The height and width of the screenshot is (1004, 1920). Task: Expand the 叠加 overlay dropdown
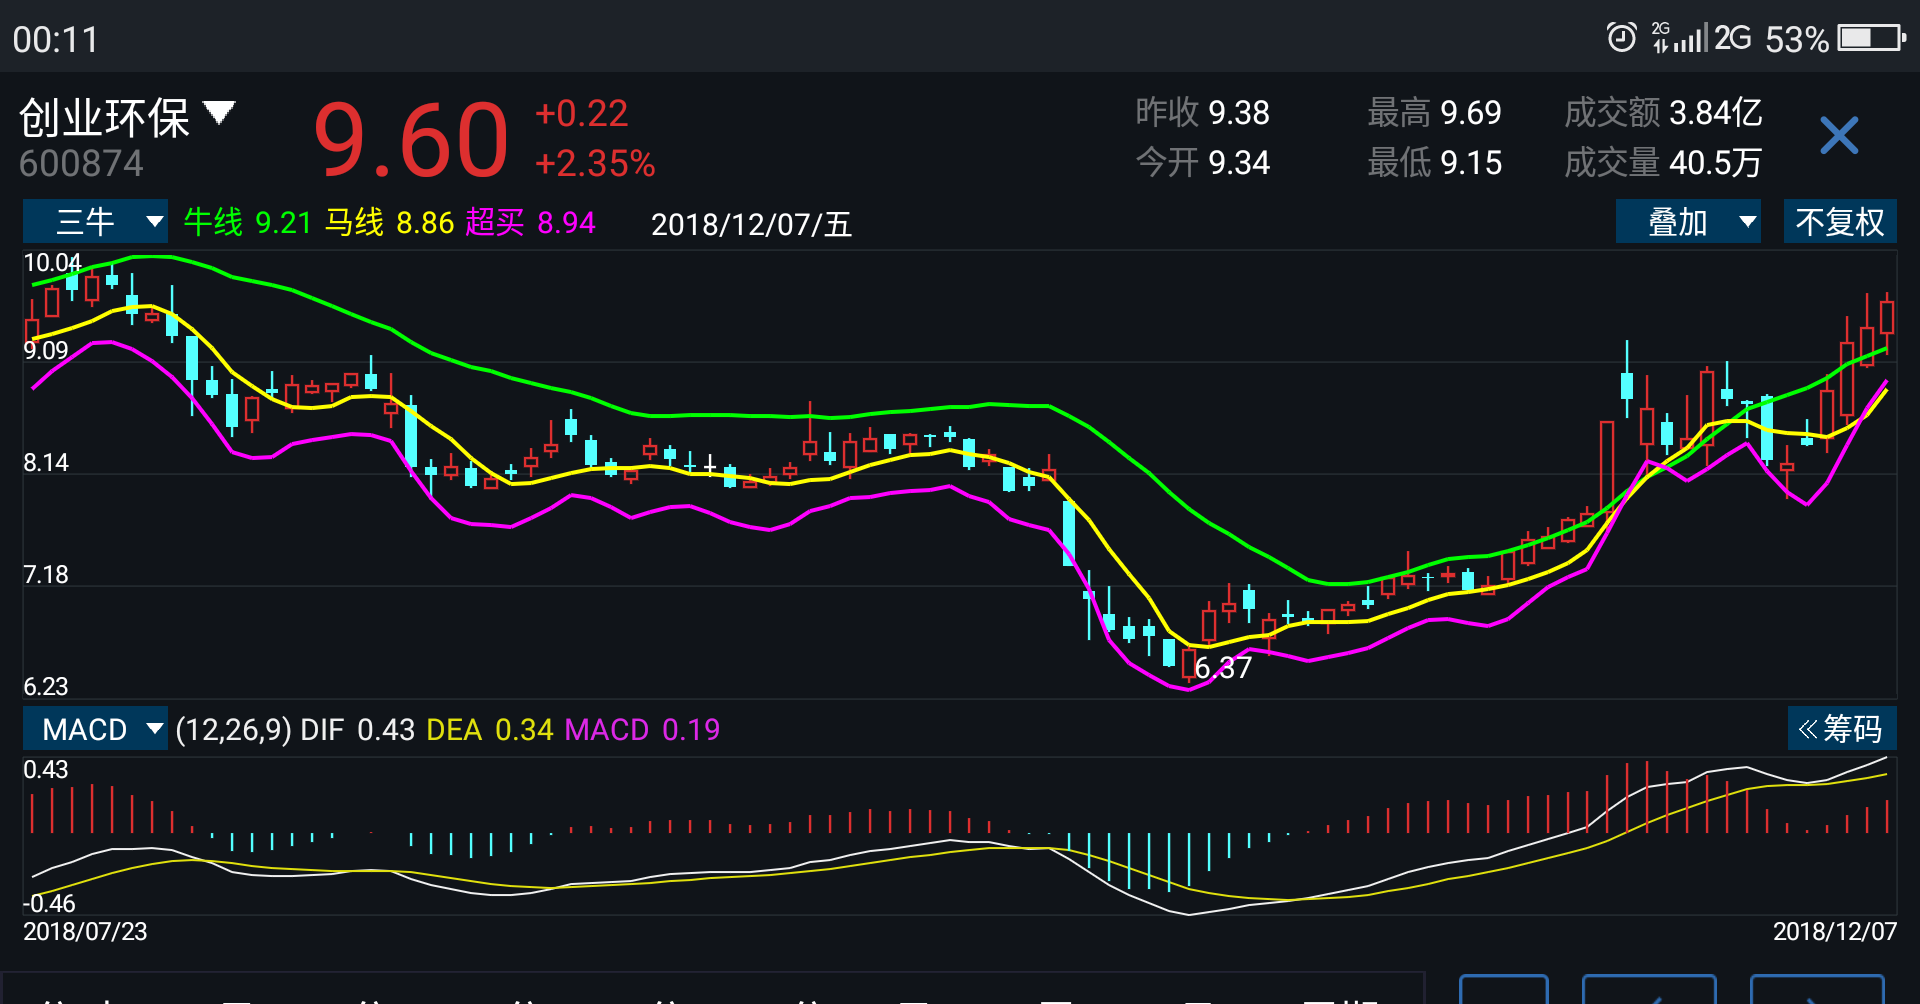click(1688, 221)
